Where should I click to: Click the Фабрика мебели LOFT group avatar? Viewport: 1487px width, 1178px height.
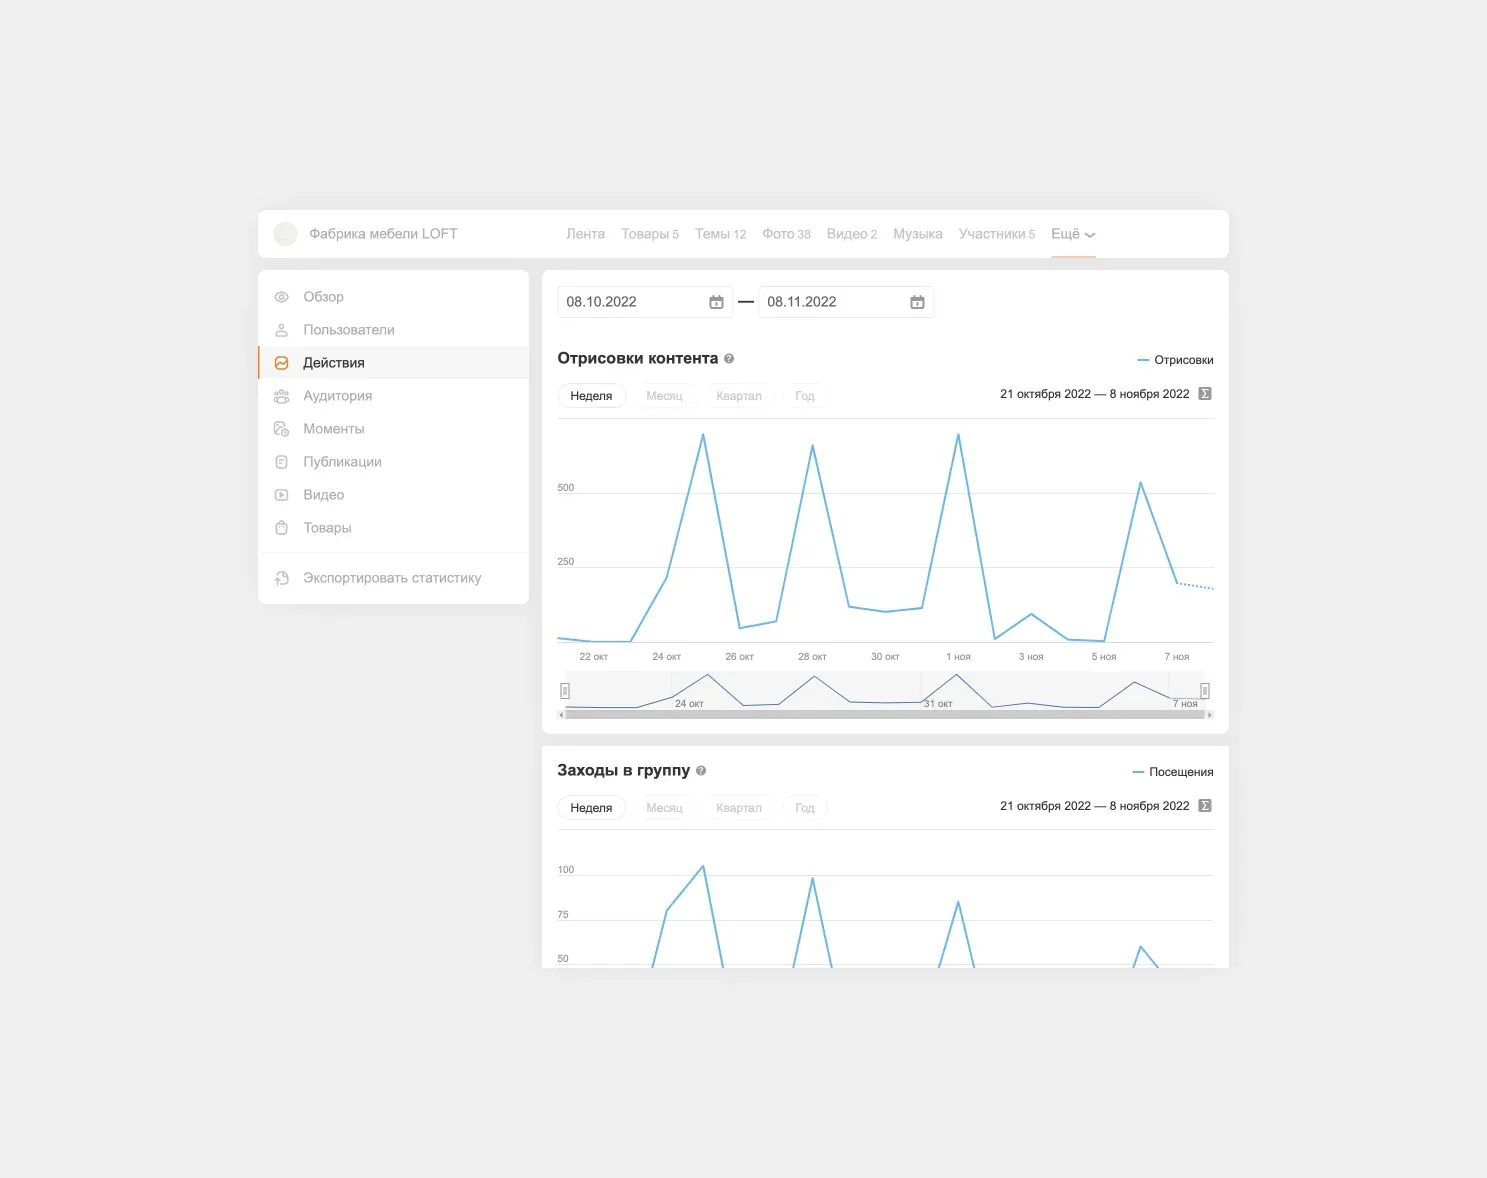pos(286,234)
